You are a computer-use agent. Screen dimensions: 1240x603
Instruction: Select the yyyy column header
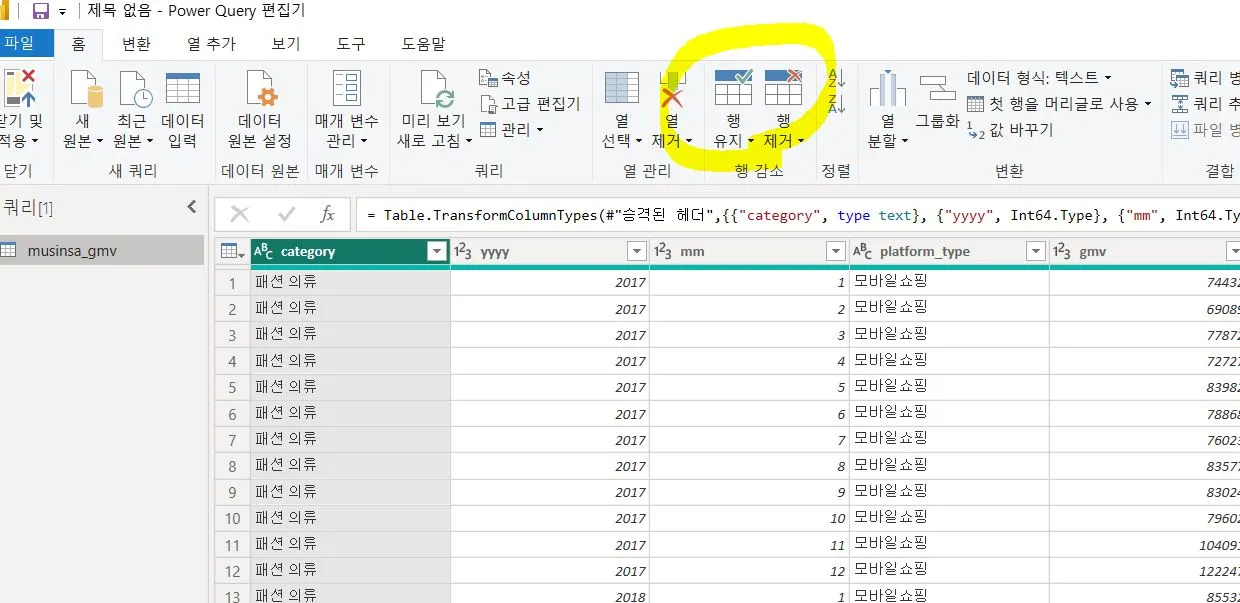[x=549, y=252]
